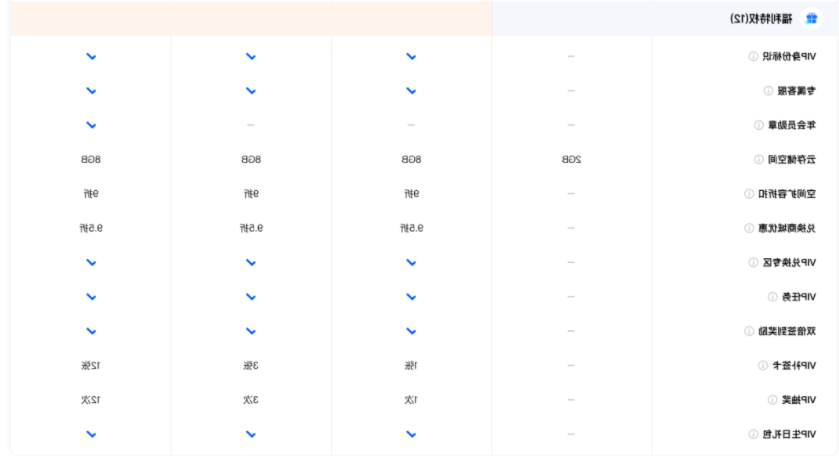Click the 2GB value in the 云存储空间 row

(571, 159)
